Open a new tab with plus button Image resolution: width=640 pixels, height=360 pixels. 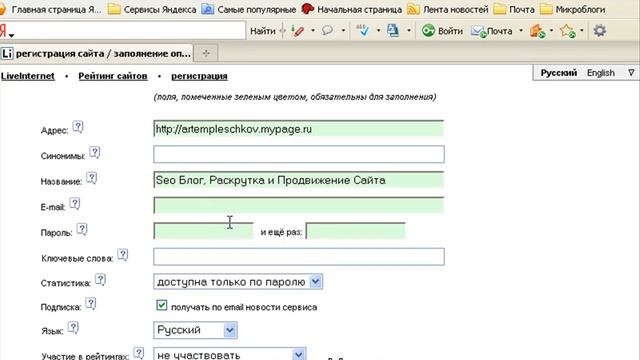click(206, 53)
